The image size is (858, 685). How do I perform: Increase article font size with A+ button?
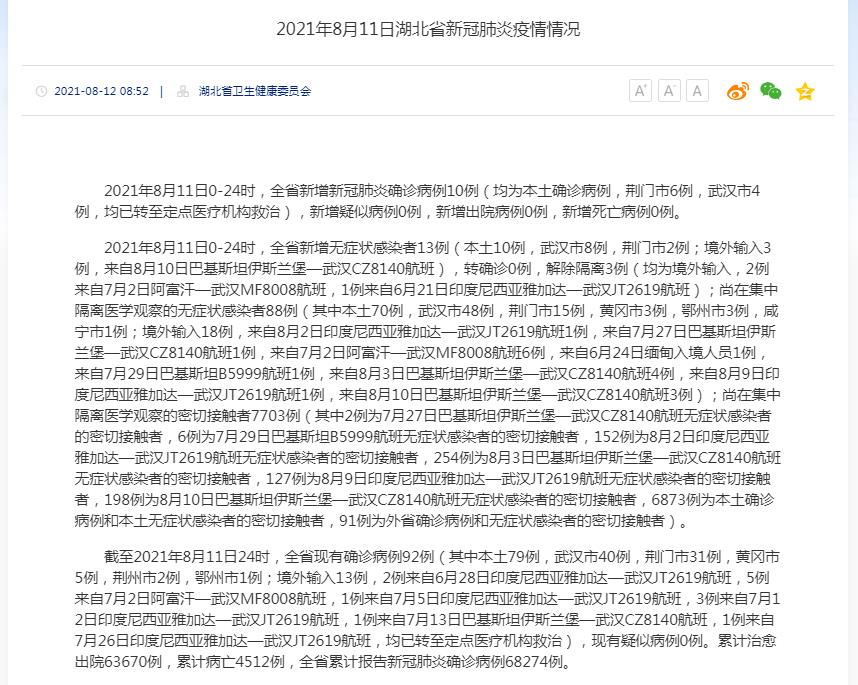640,91
